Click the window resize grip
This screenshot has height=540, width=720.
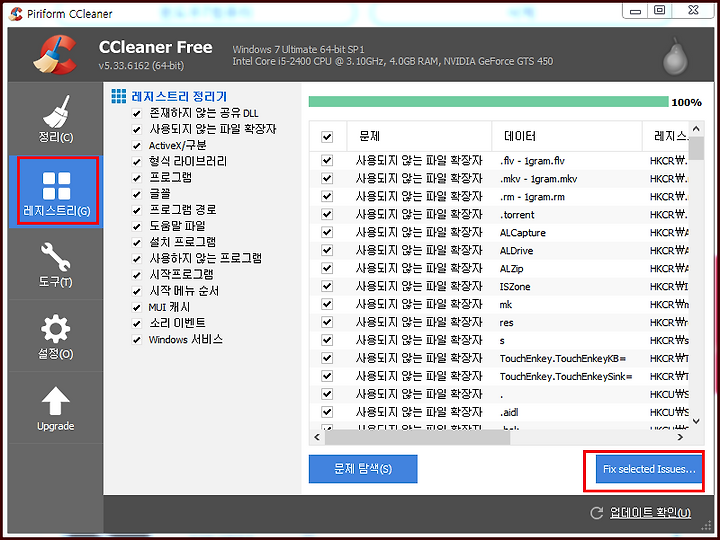705,526
